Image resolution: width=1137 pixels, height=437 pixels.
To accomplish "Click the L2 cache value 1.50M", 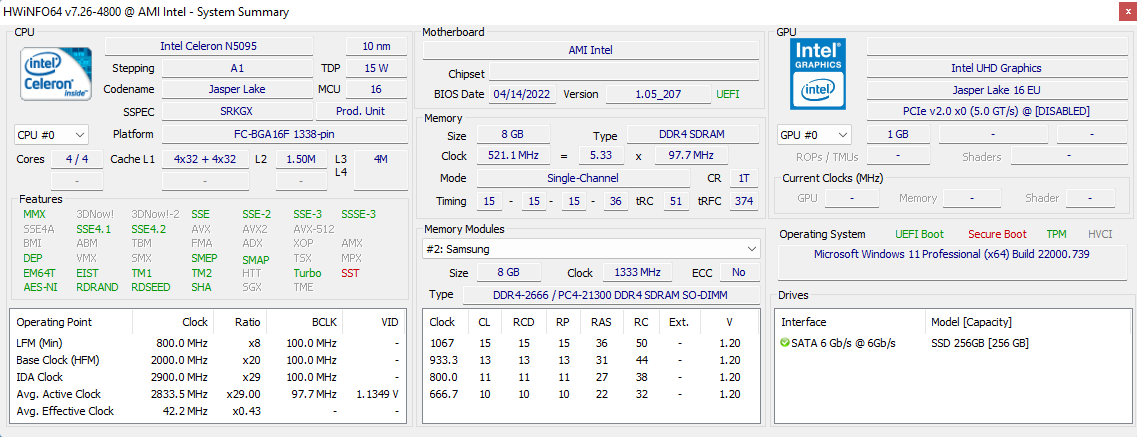I will (302, 159).
